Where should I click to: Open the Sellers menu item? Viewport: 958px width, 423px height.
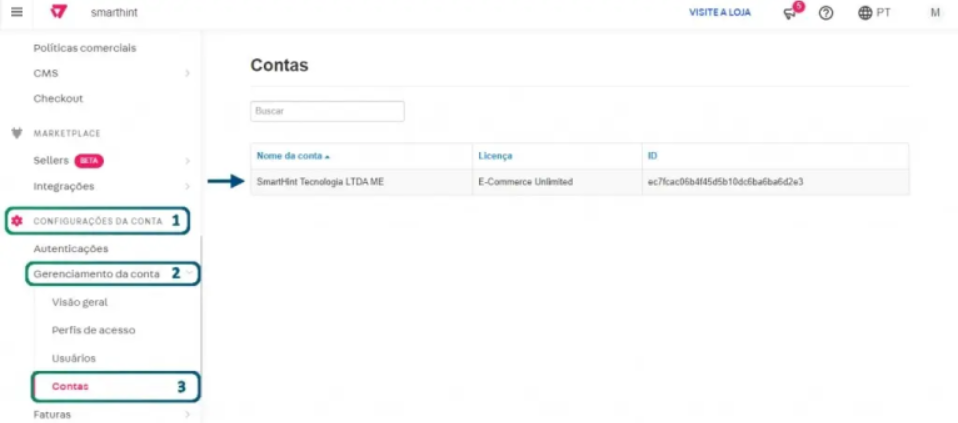point(51,160)
